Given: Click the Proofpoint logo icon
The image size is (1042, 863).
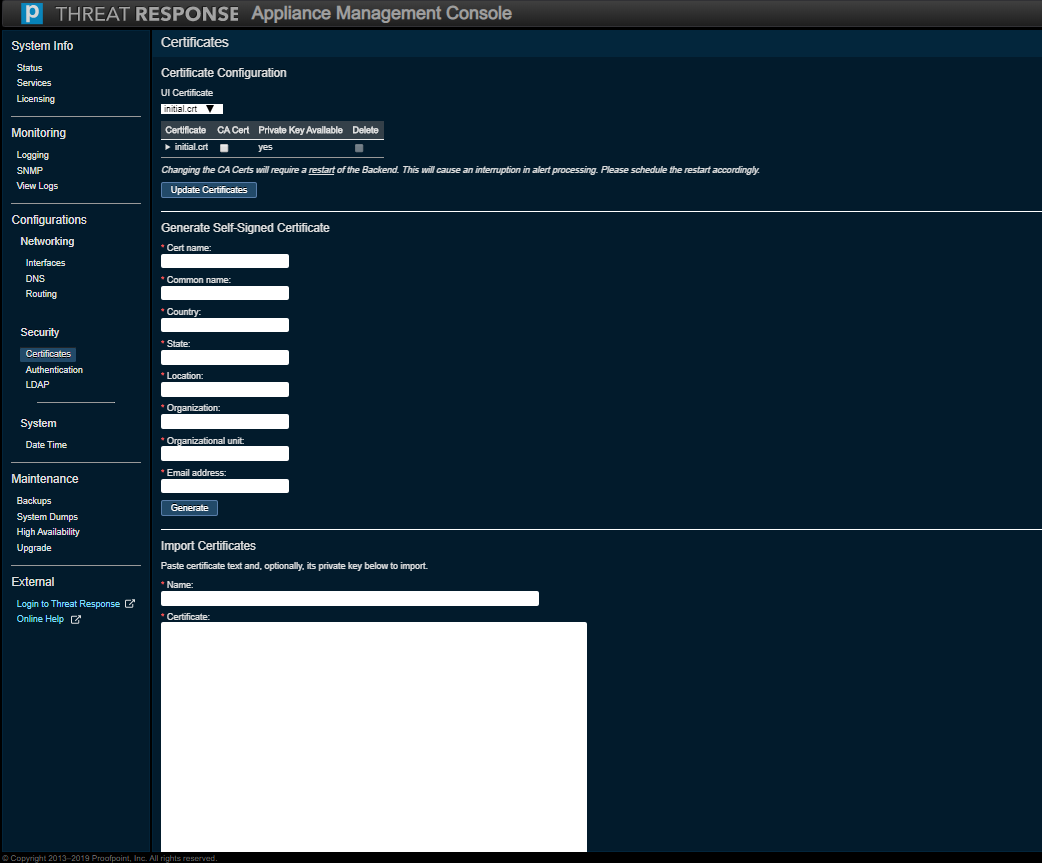Looking at the screenshot, I should pyautogui.click(x=32, y=14).
